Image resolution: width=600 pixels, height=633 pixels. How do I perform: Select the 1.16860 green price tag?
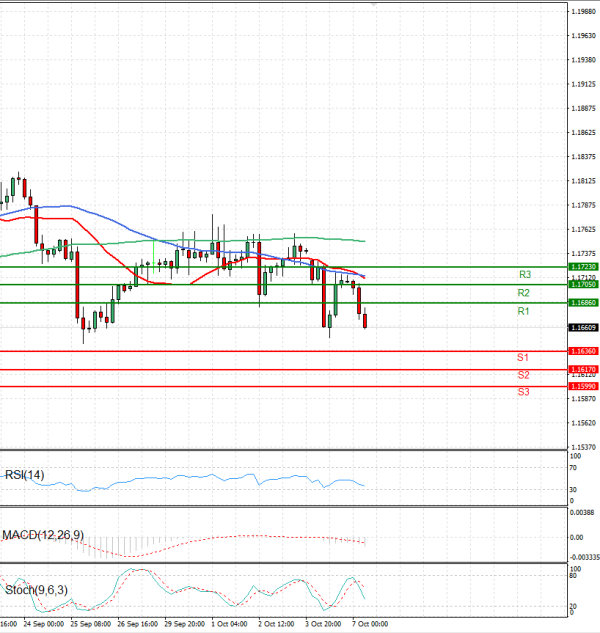[583, 302]
